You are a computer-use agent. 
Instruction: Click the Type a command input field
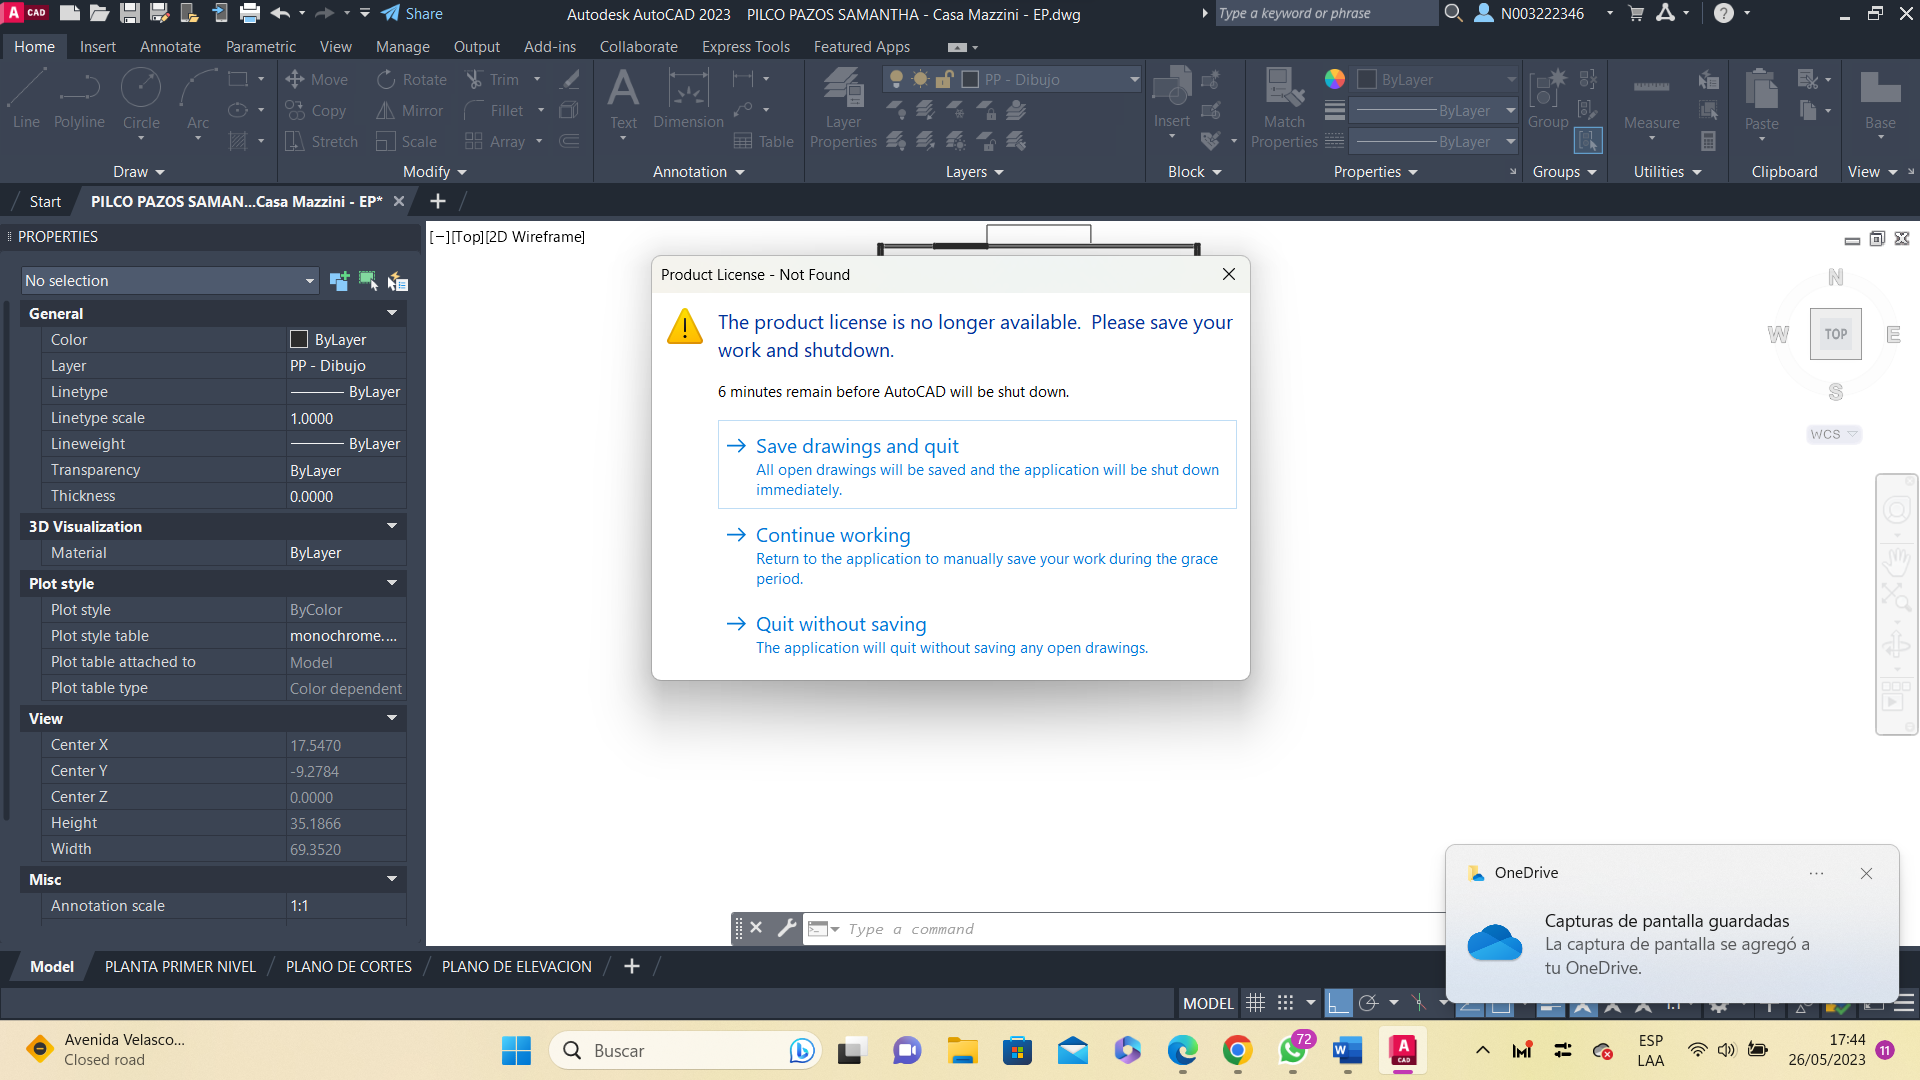(x=1100, y=928)
